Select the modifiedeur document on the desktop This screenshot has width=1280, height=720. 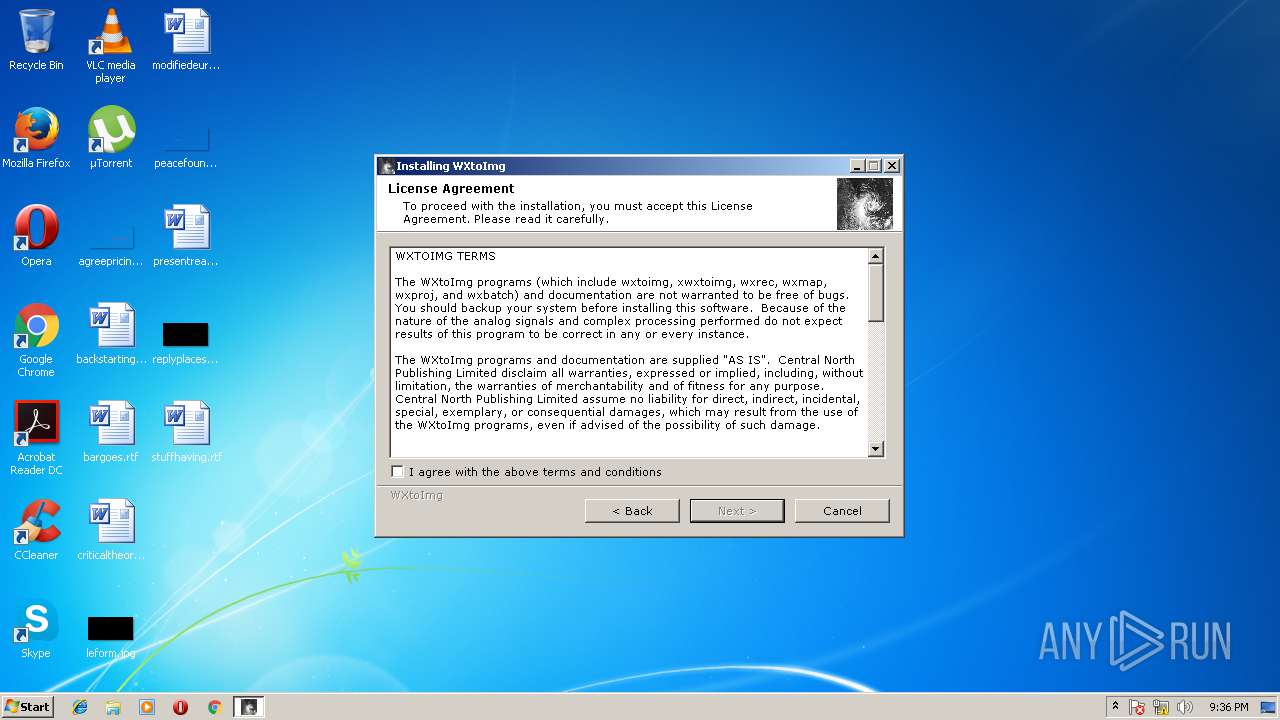[x=186, y=40]
